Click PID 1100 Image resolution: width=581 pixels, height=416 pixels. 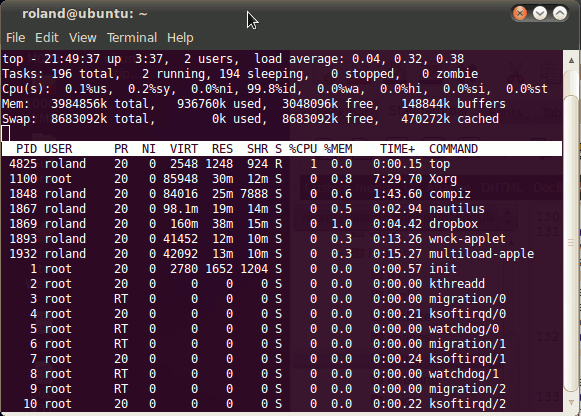(x=23, y=179)
